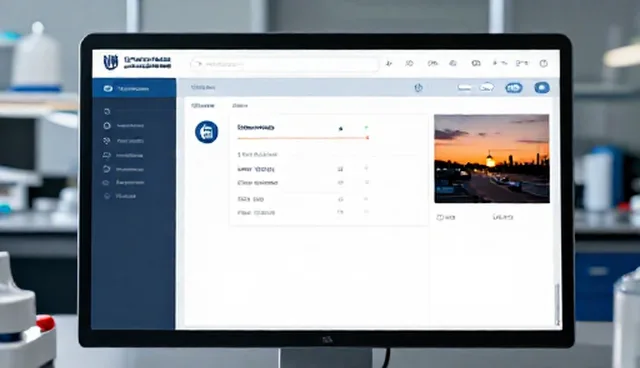Select the third list row in the card
The image size is (640, 368).
coord(303,199)
